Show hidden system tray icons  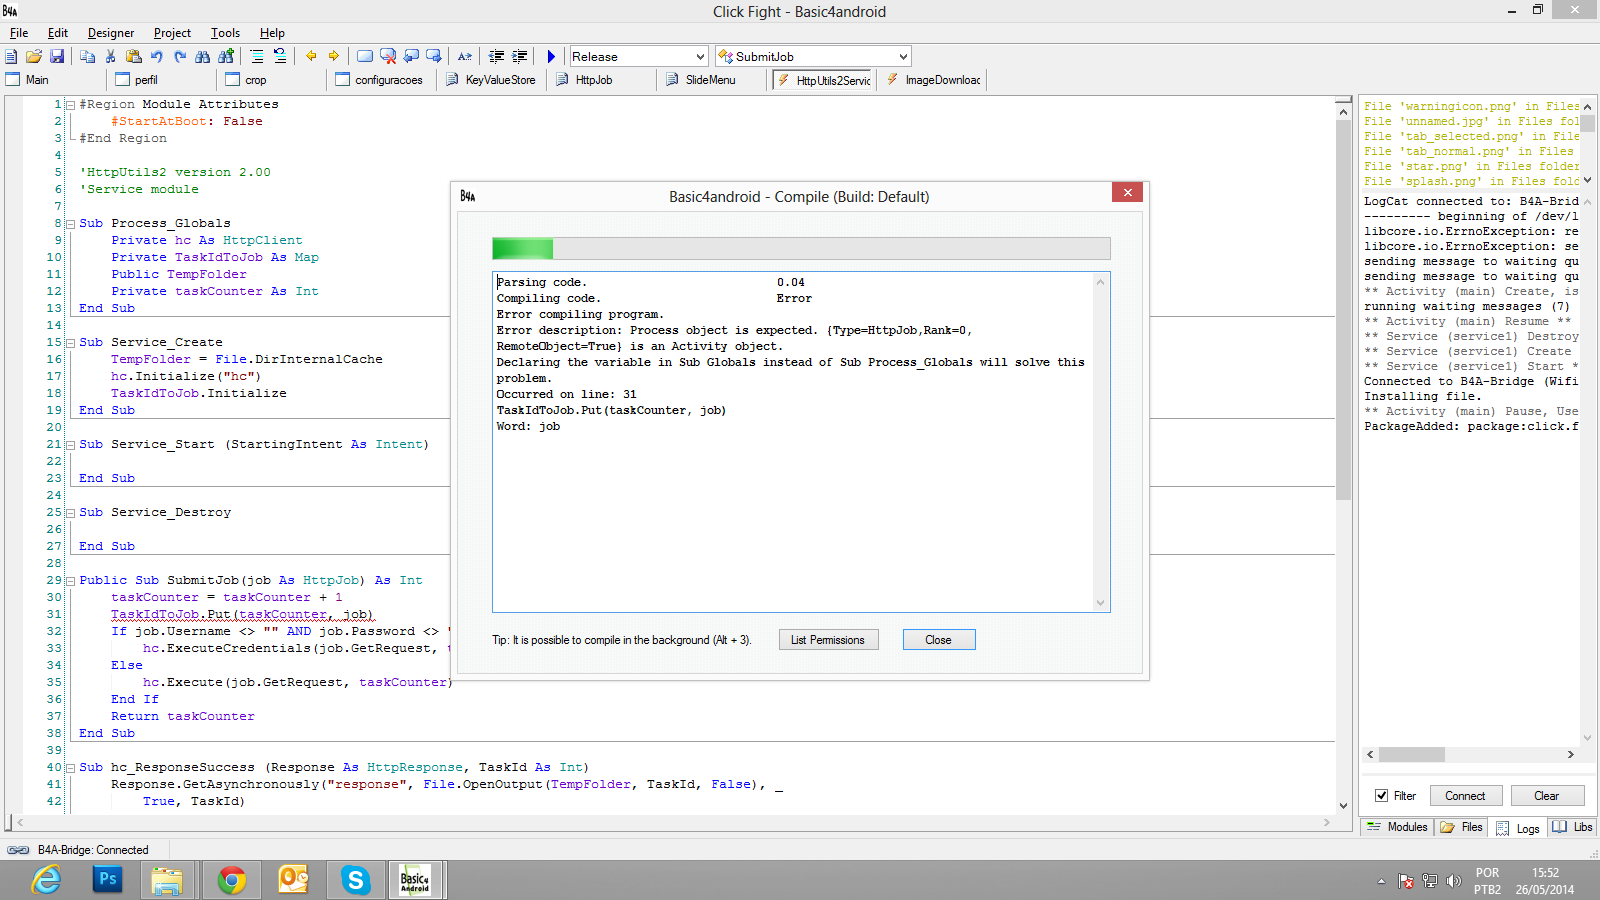tap(1381, 881)
